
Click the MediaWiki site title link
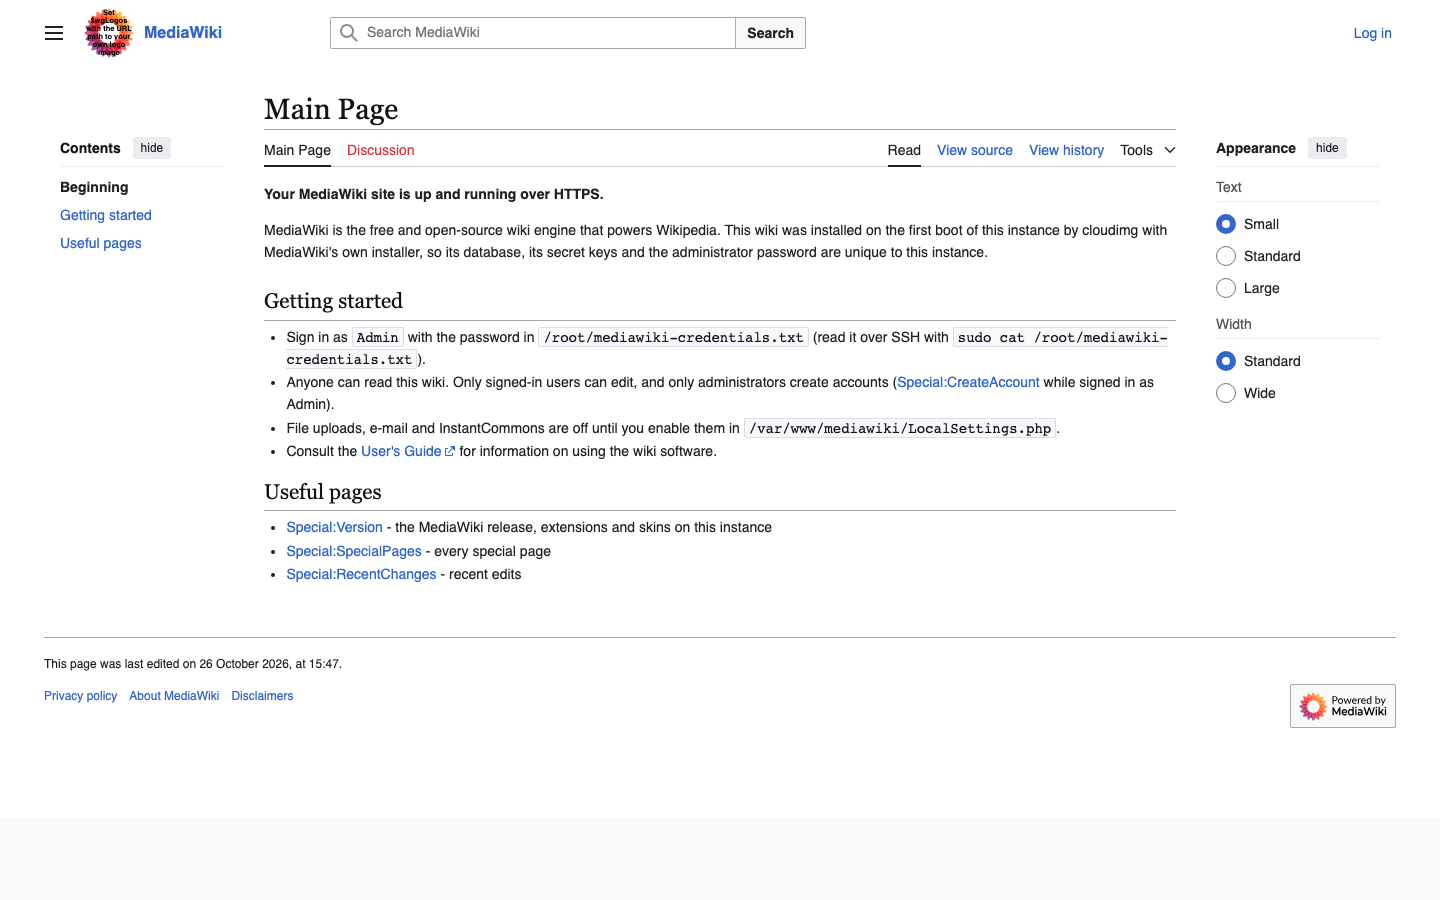click(183, 32)
